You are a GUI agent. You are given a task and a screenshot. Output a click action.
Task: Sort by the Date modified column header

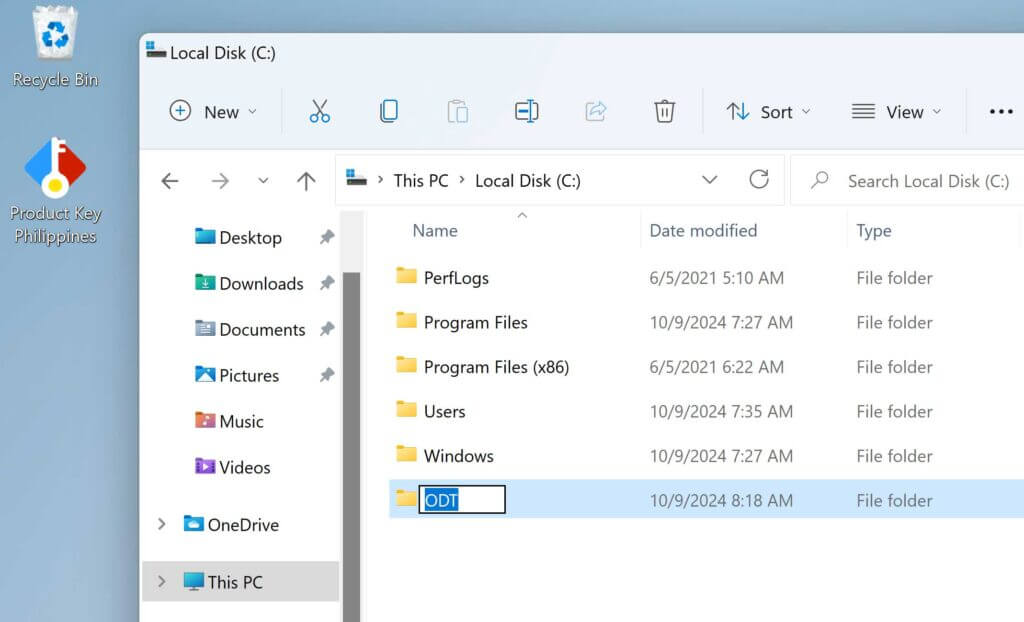(703, 231)
